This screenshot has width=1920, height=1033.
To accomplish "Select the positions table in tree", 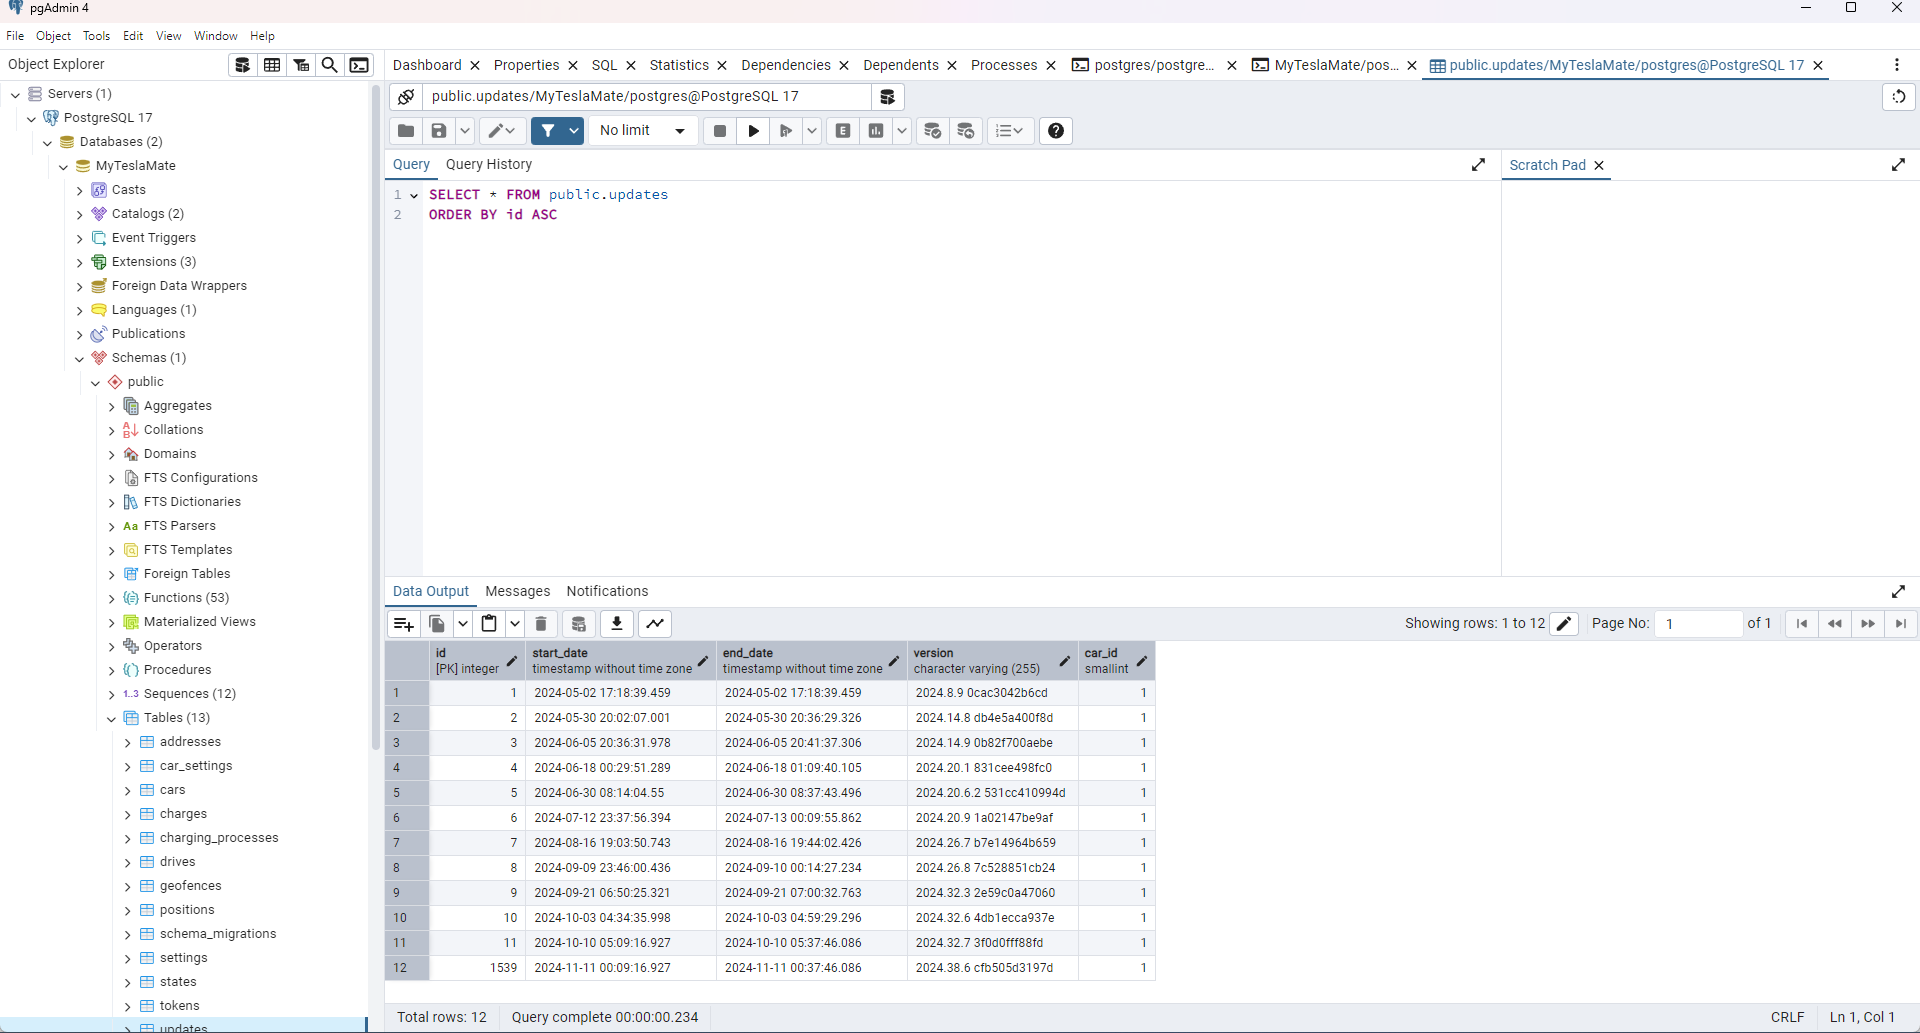I will (187, 910).
